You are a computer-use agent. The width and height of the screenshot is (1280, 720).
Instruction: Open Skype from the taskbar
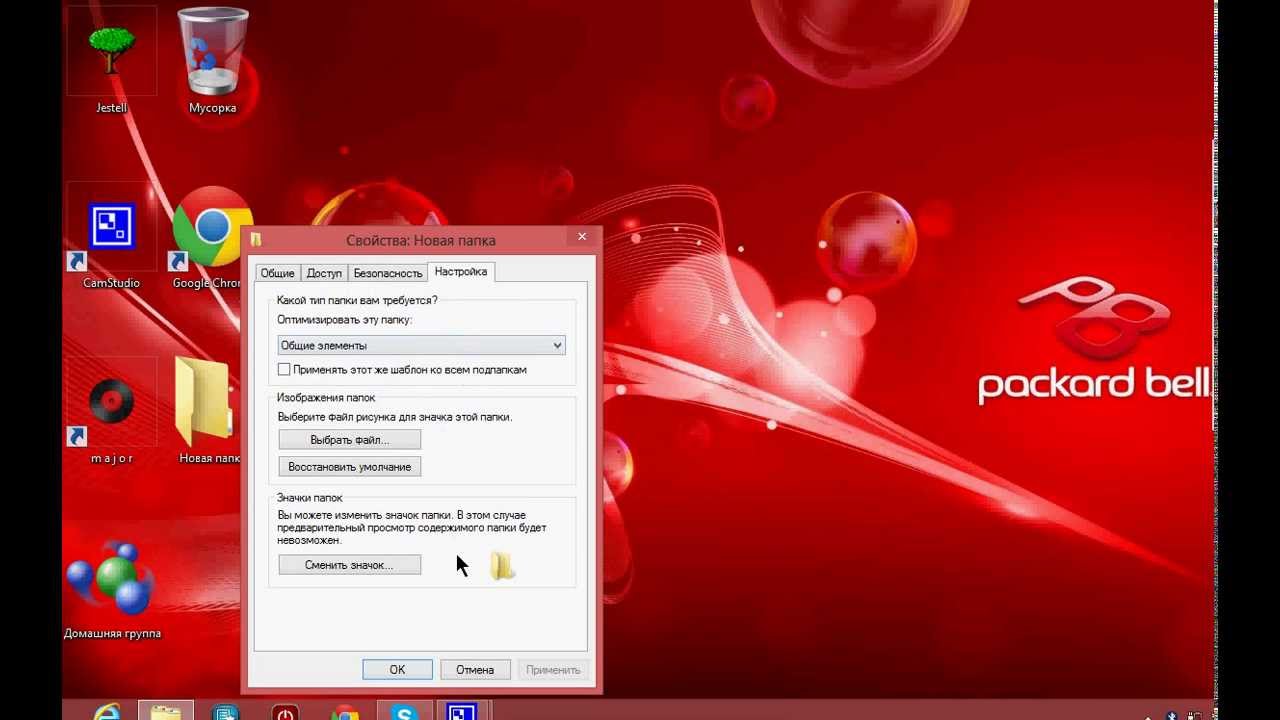[x=404, y=713]
